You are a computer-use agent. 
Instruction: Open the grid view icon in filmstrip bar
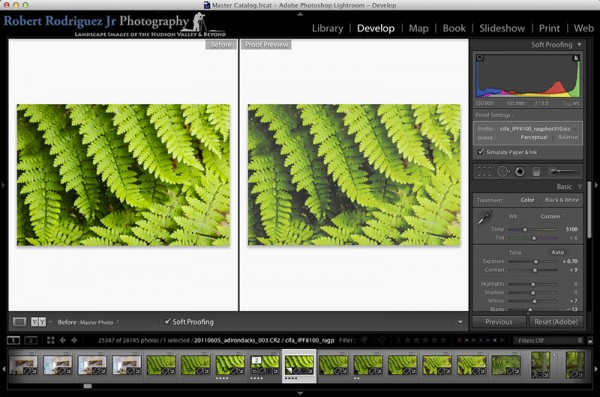51,340
